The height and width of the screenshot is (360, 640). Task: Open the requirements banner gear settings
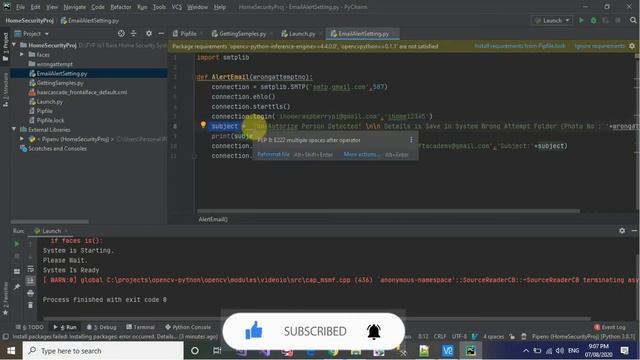(x=632, y=46)
